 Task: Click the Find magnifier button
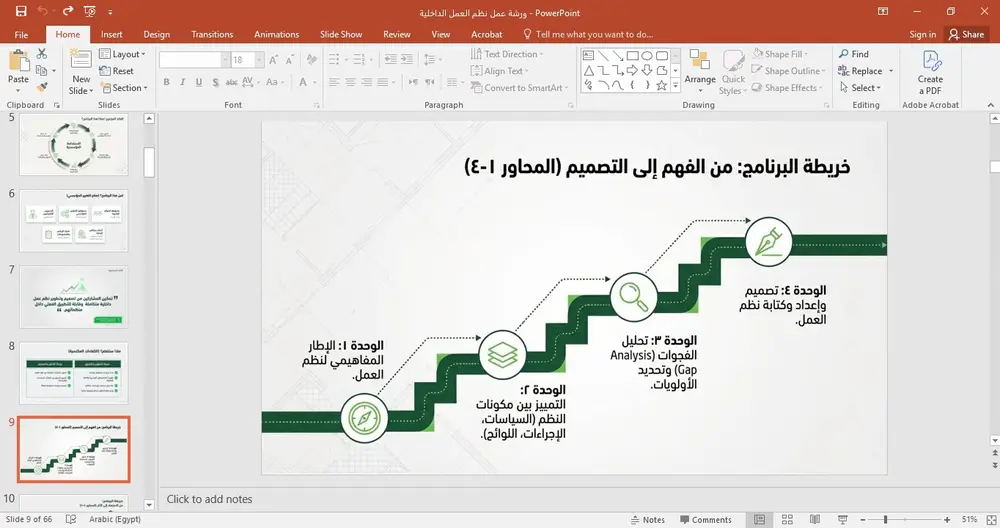(854, 54)
